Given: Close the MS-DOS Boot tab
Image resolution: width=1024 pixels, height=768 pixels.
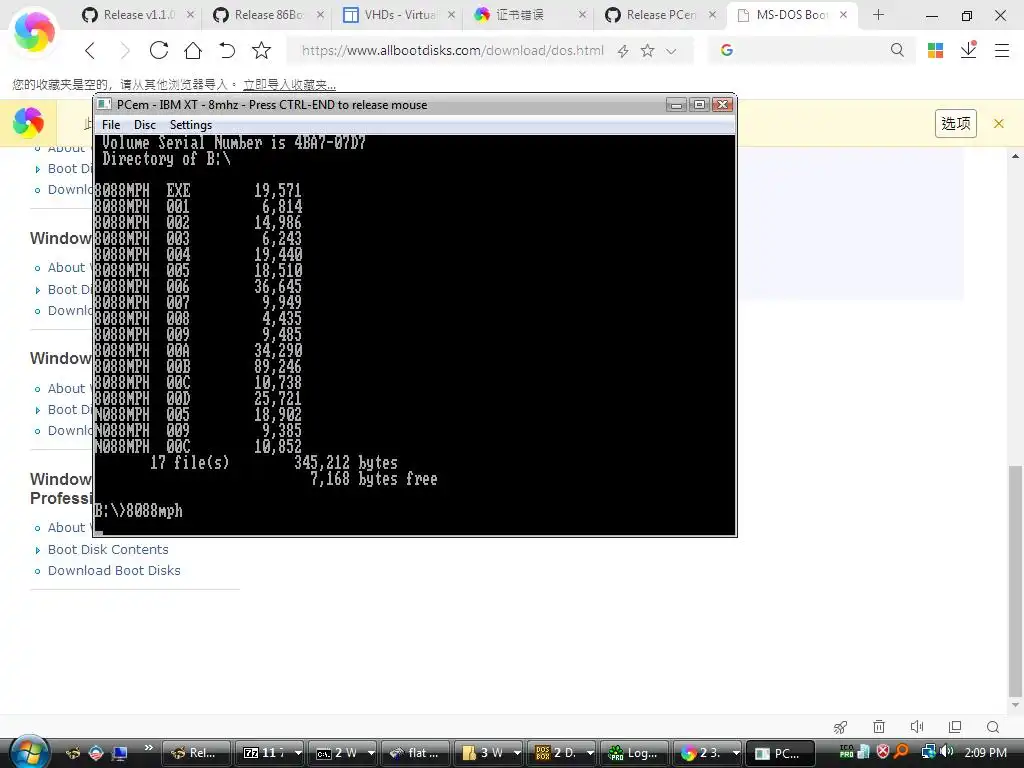Looking at the screenshot, I should pos(844,14).
